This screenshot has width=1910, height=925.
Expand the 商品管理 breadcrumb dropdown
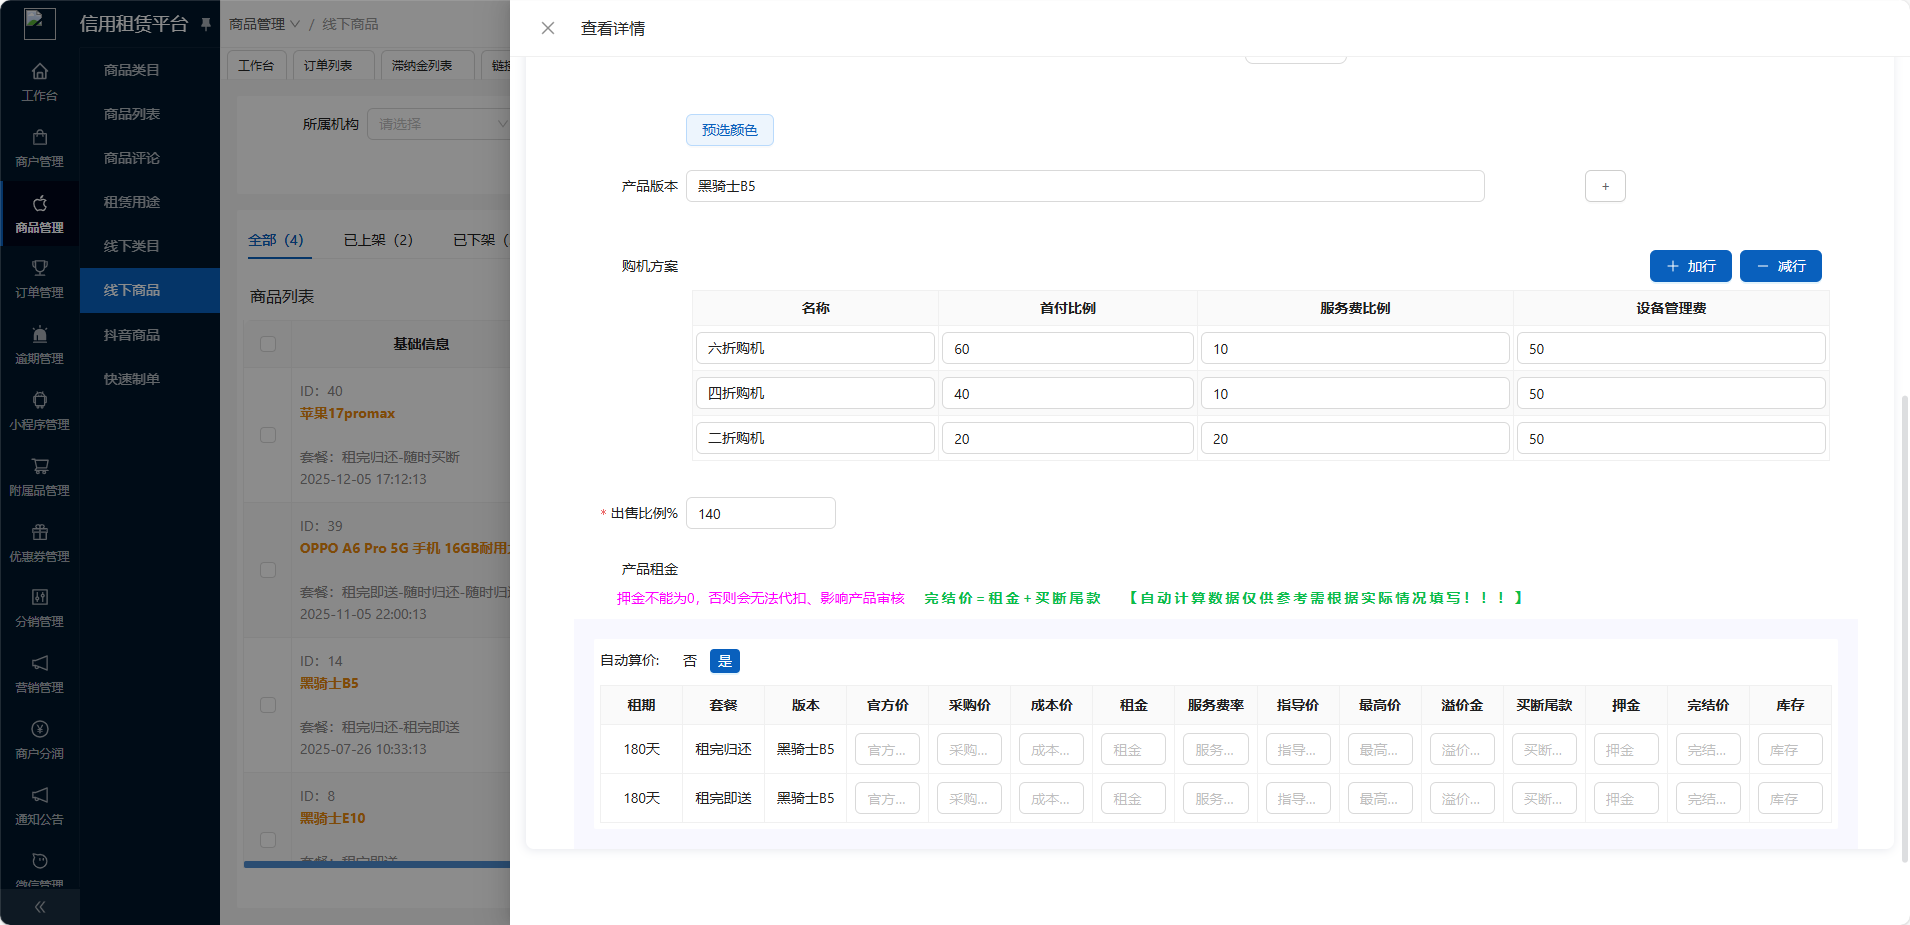[264, 24]
